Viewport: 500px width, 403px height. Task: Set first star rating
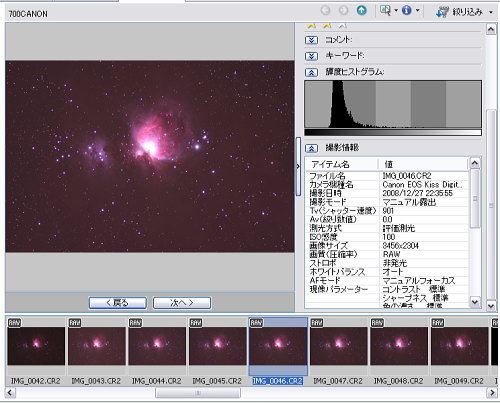(312, 25)
